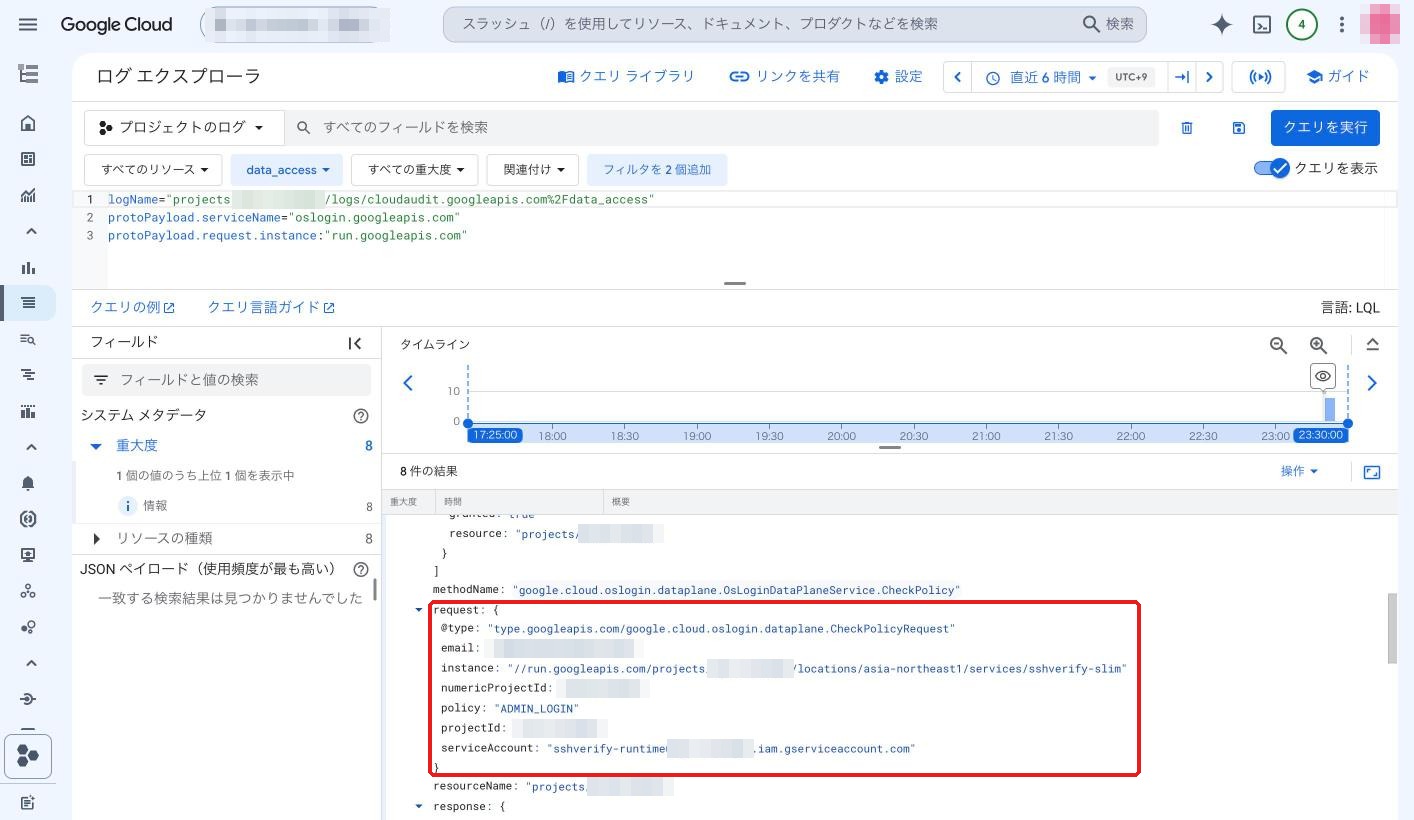
Task: Collapse the timeline panel chevron
Action: pyautogui.click(x=1372, y=345)
